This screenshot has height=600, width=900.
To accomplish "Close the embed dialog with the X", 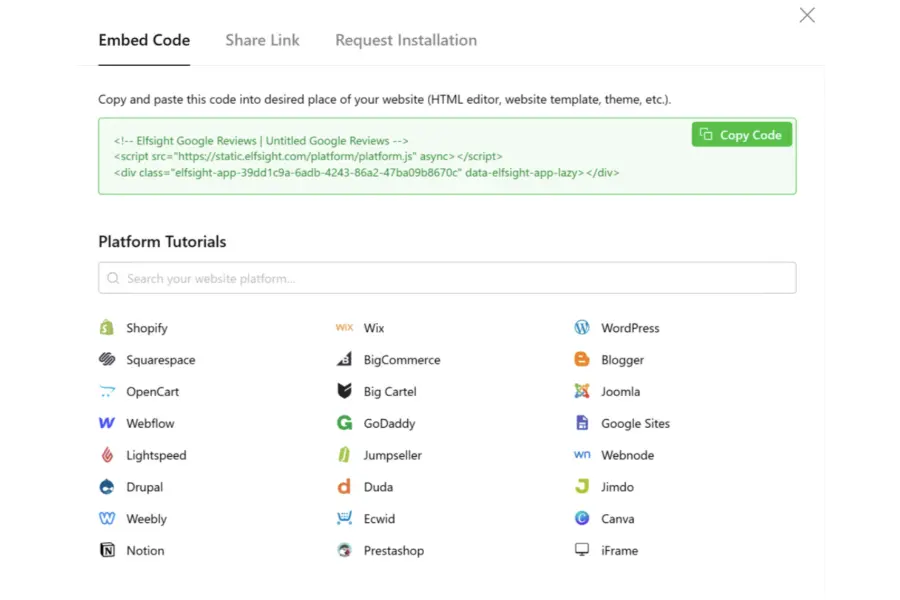I will [x=807, y=15].
